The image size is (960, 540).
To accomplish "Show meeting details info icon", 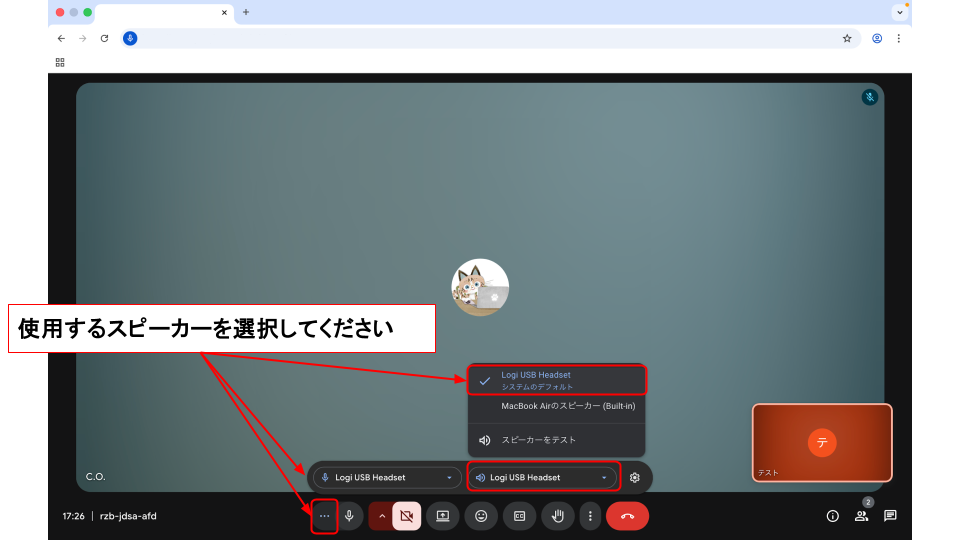I will tap(832, 516).
